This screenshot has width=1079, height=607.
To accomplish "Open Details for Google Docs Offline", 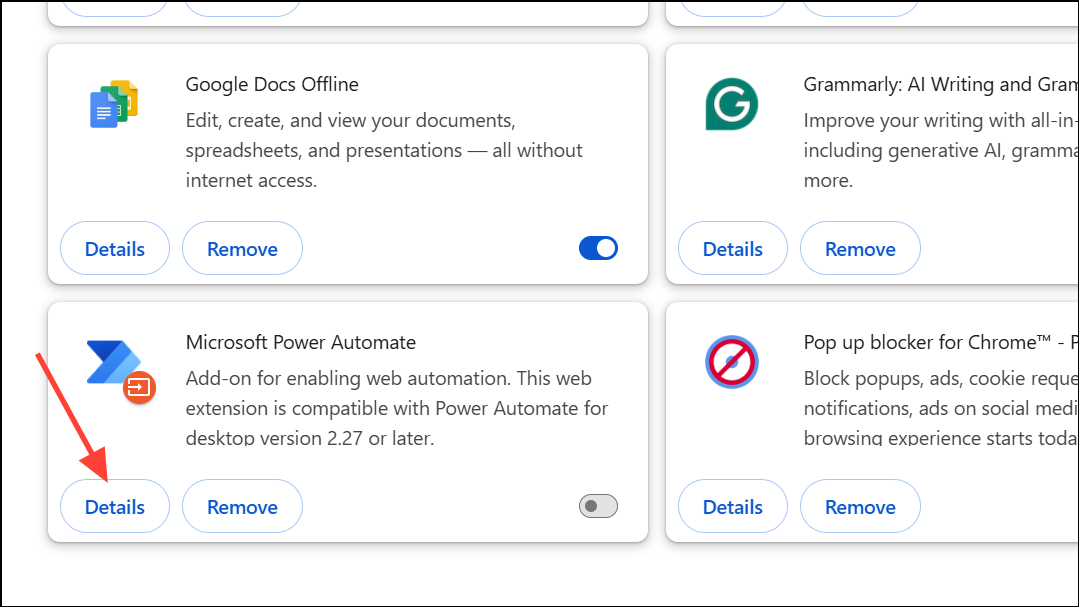I will click(x=114, y=247).
